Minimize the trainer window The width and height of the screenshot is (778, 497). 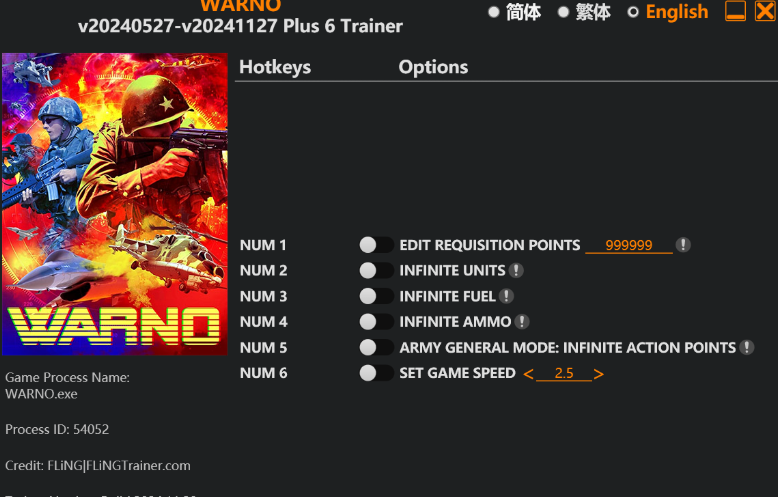pos(735,11)
